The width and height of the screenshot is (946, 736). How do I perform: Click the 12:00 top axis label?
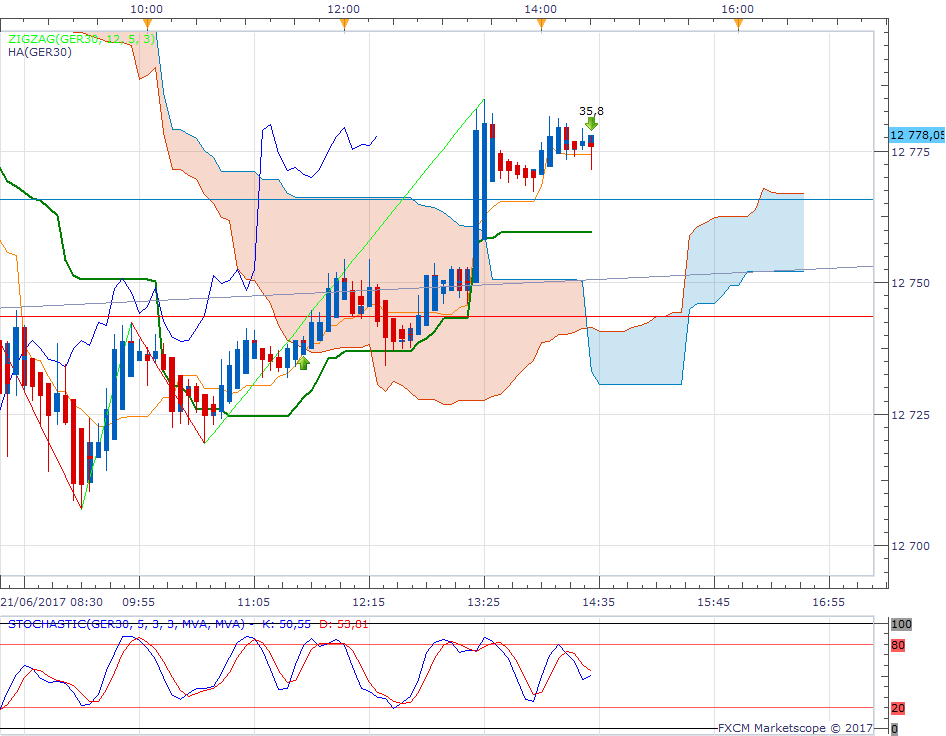344,9
